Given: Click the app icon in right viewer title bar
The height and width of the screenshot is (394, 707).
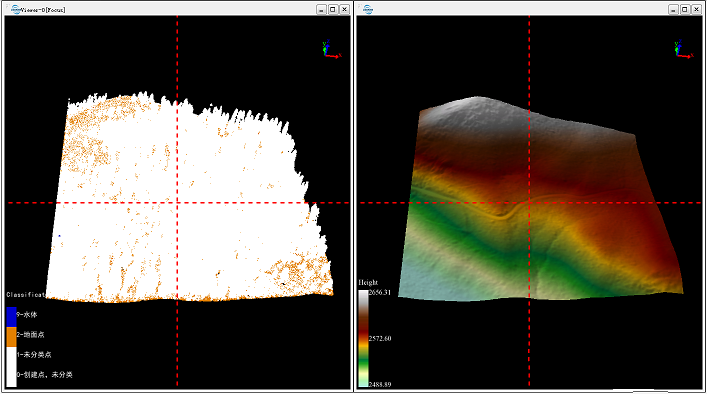Looking at the screenshot, I should [368, 9].
